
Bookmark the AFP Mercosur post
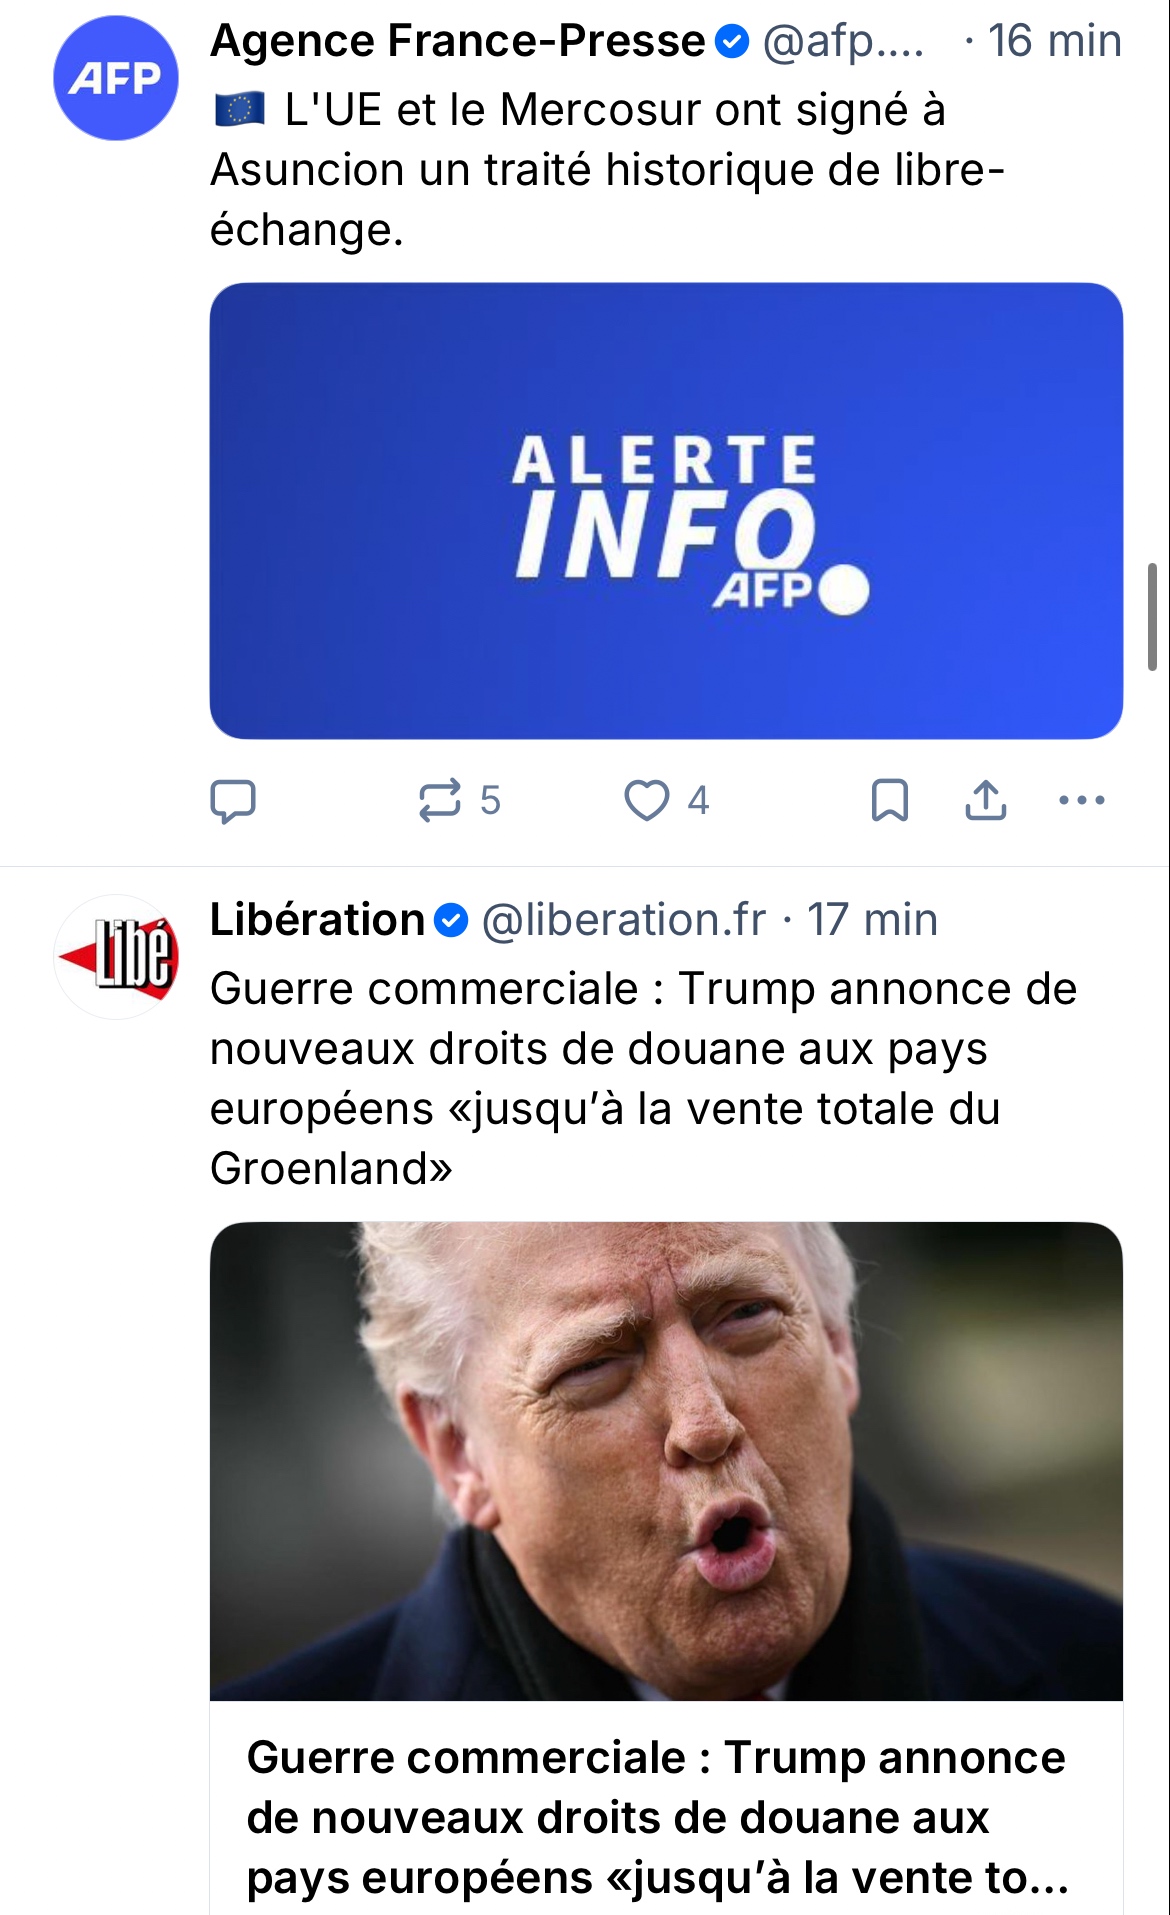pos(890,801)
